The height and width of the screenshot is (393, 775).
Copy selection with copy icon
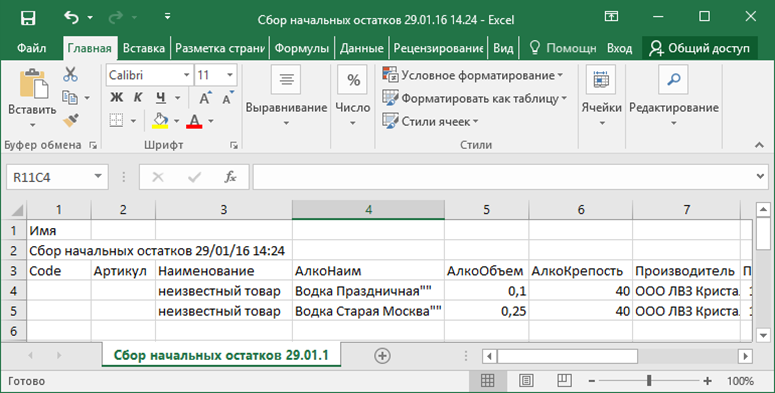tap(70, 97)
